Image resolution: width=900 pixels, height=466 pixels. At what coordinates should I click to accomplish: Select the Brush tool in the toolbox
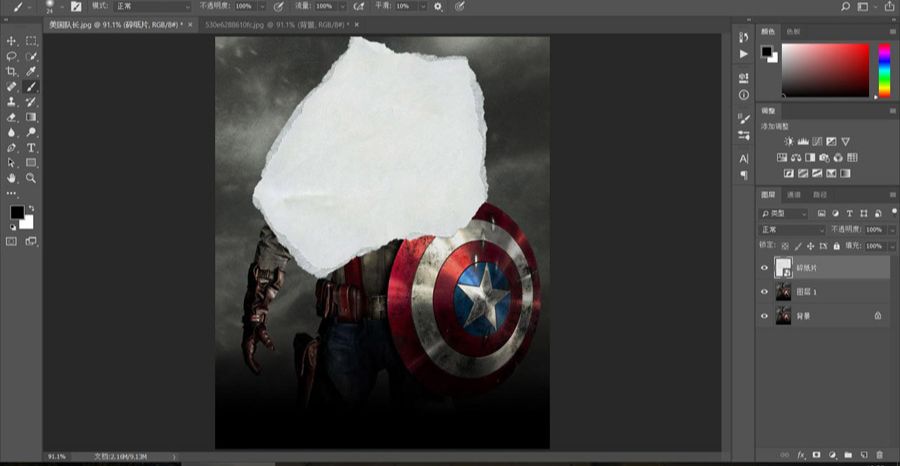click(31, 87)
